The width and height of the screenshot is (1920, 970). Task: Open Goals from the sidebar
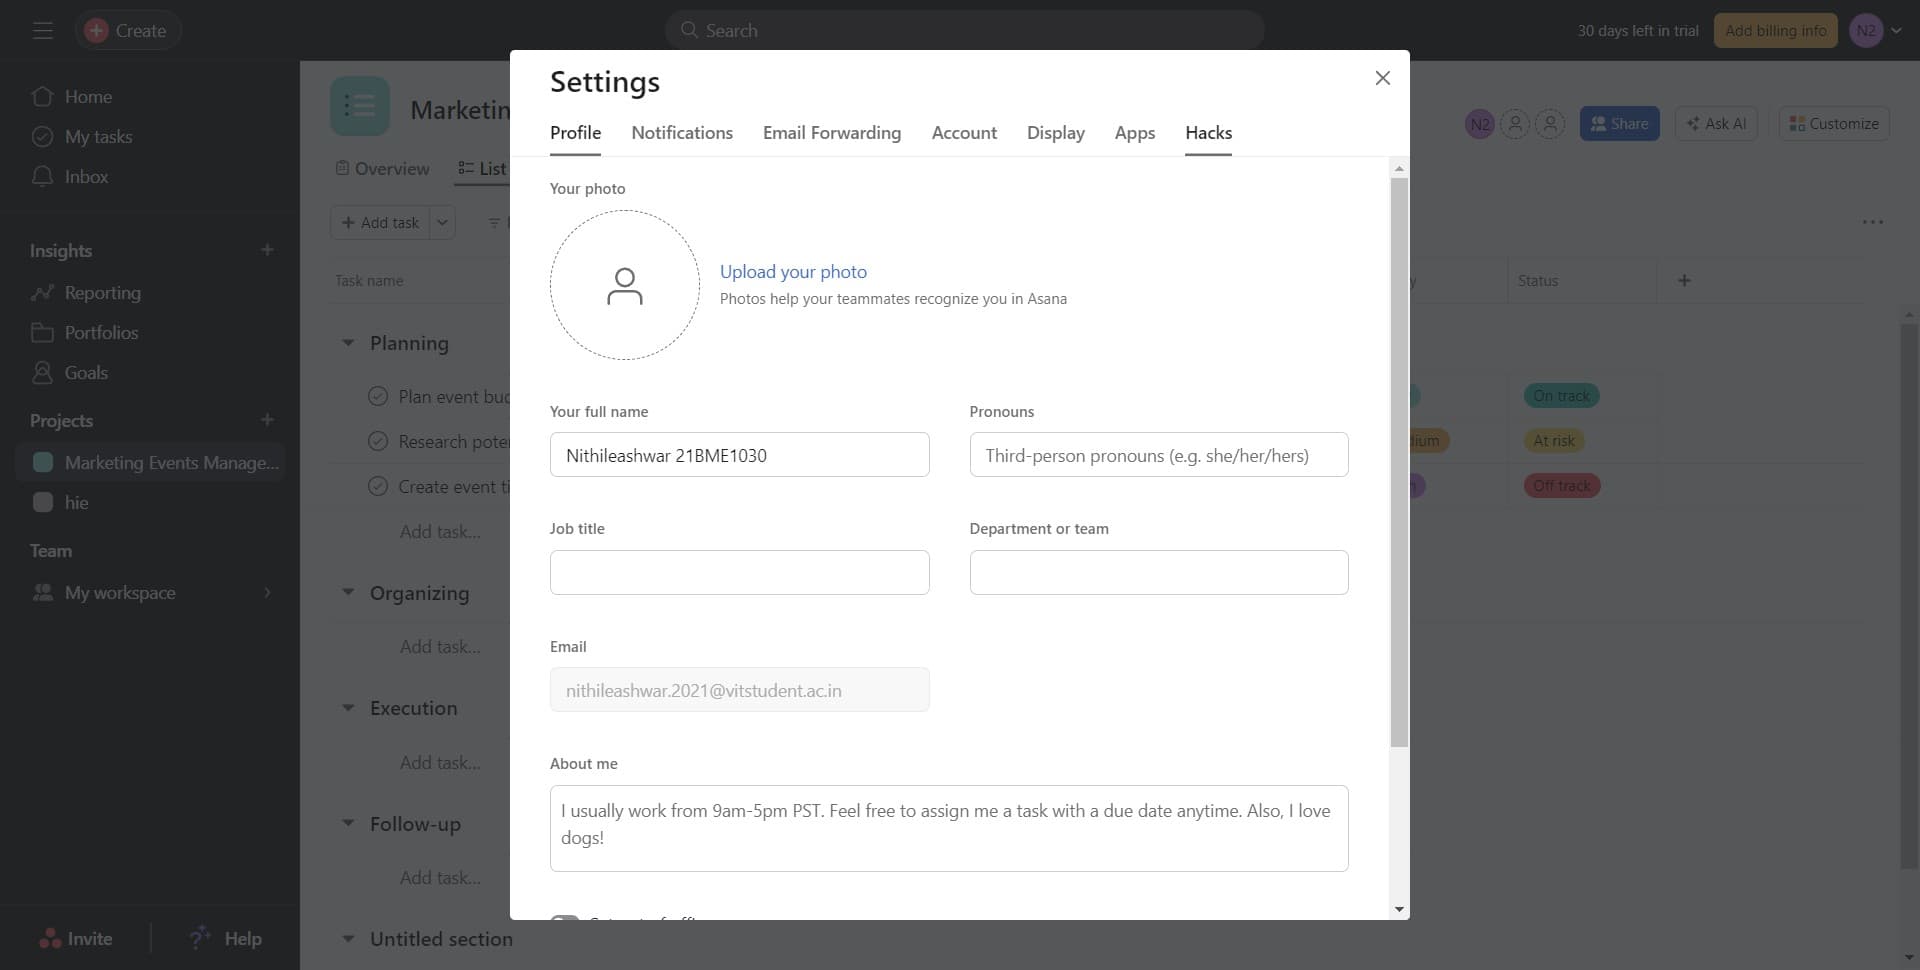point(85,372)
